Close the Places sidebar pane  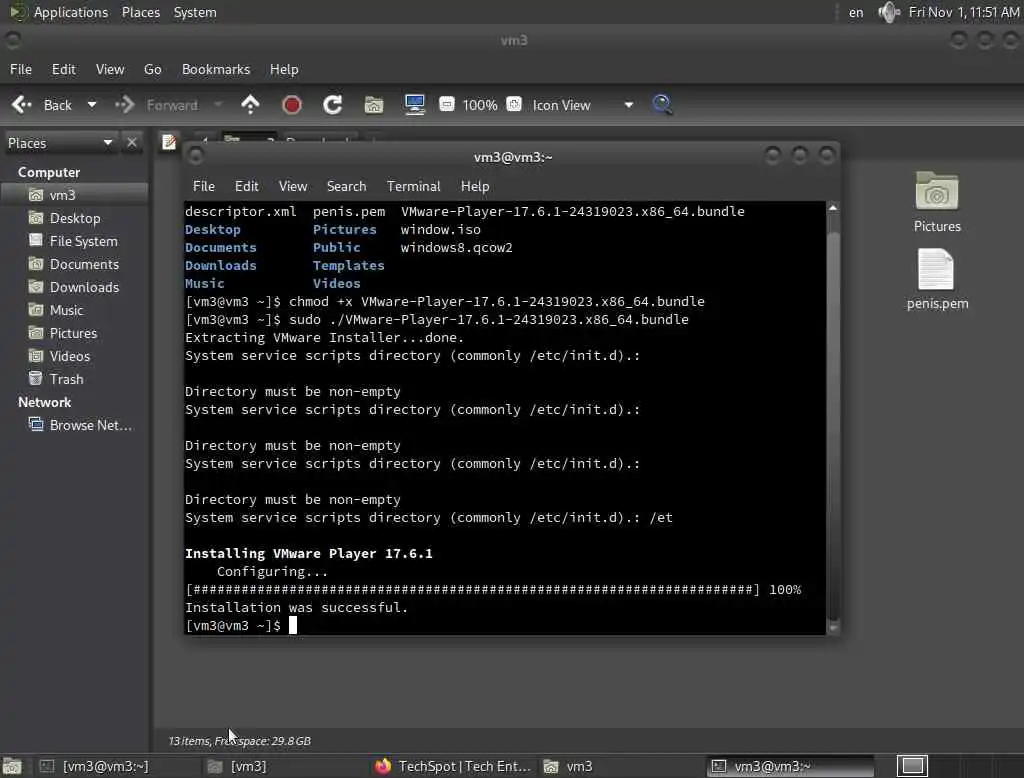coord(132,142)
